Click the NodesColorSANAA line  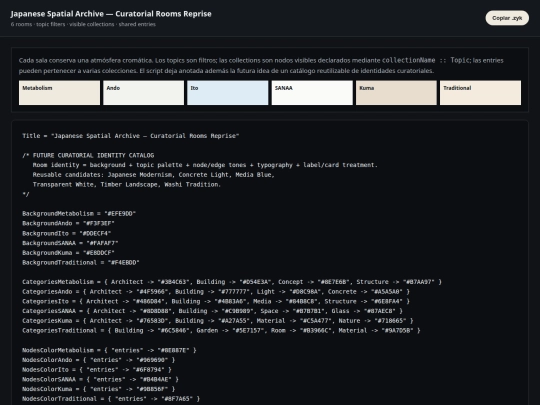click(x=100, y=379)
